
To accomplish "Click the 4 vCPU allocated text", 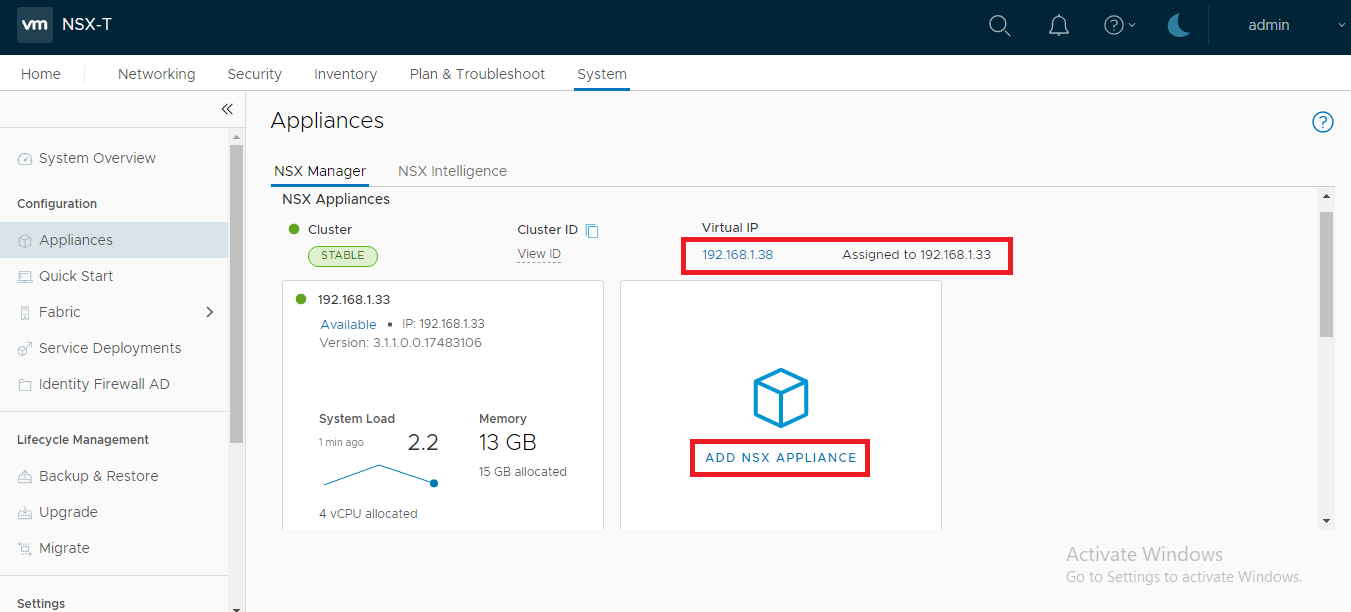I will [x=368, y=513].
